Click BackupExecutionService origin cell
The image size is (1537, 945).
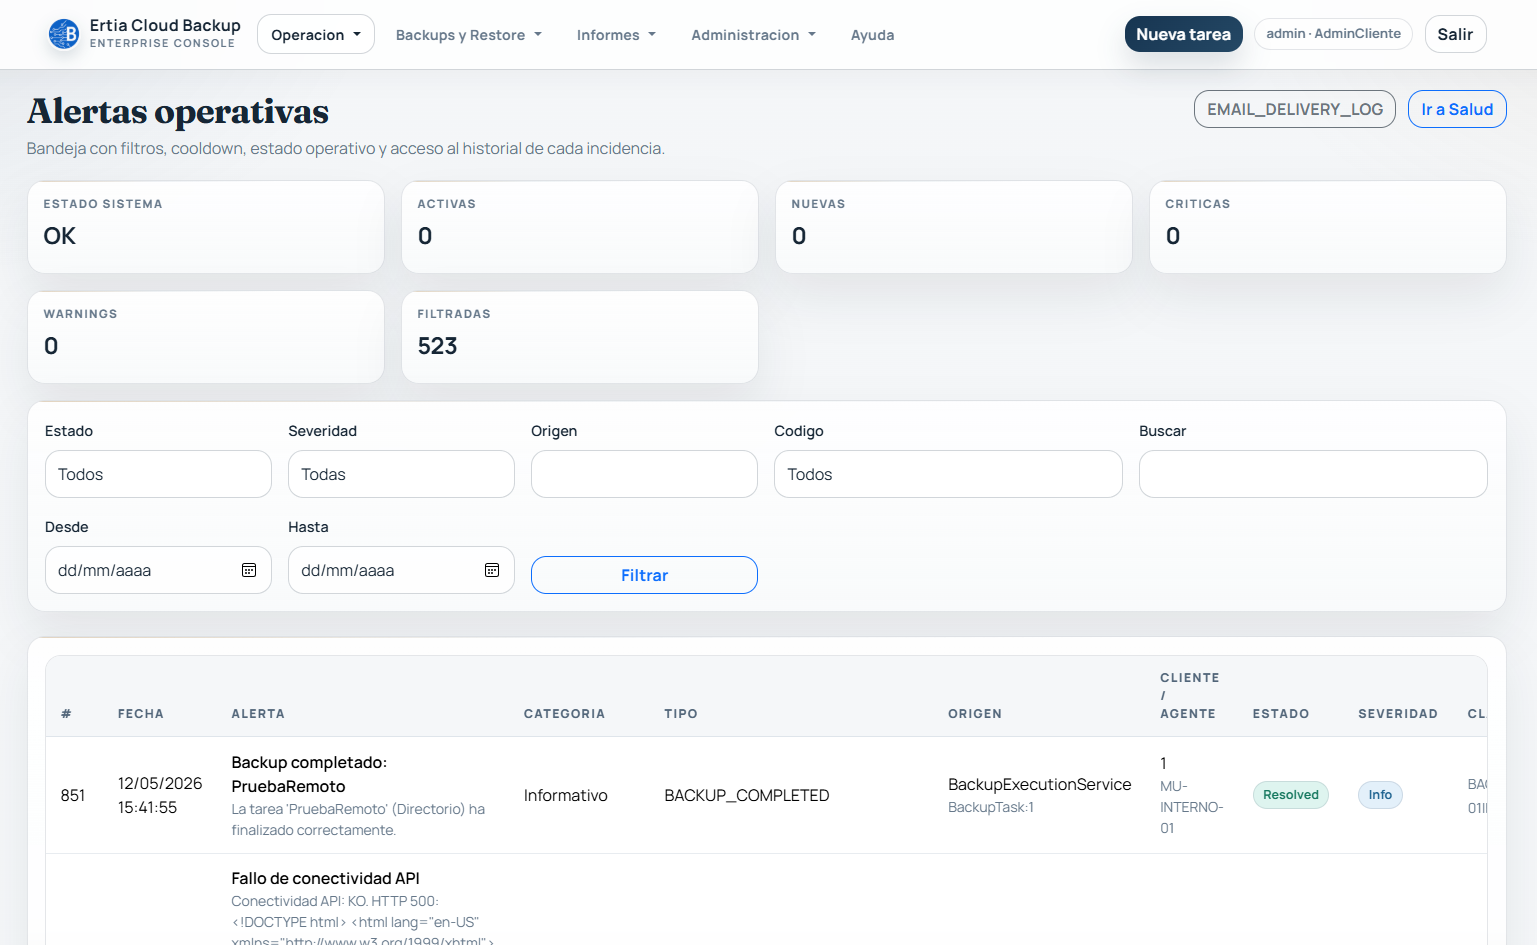coord(1040,784)
